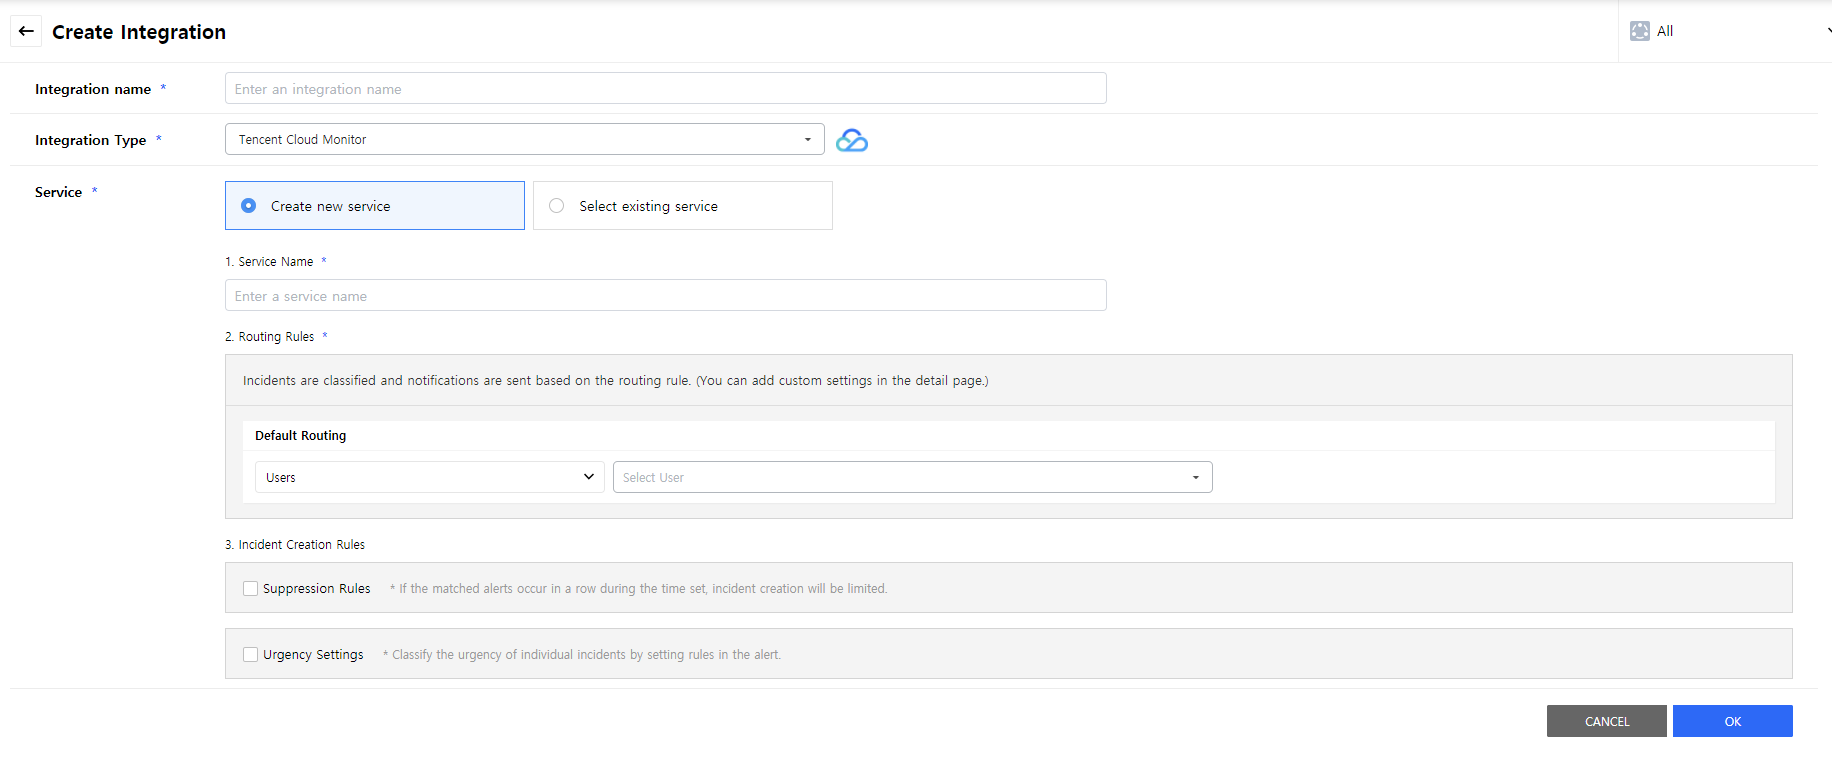The image size is (1832, 766).
Task: Click the Tencent Cloud logo icon
Action: 851,140
